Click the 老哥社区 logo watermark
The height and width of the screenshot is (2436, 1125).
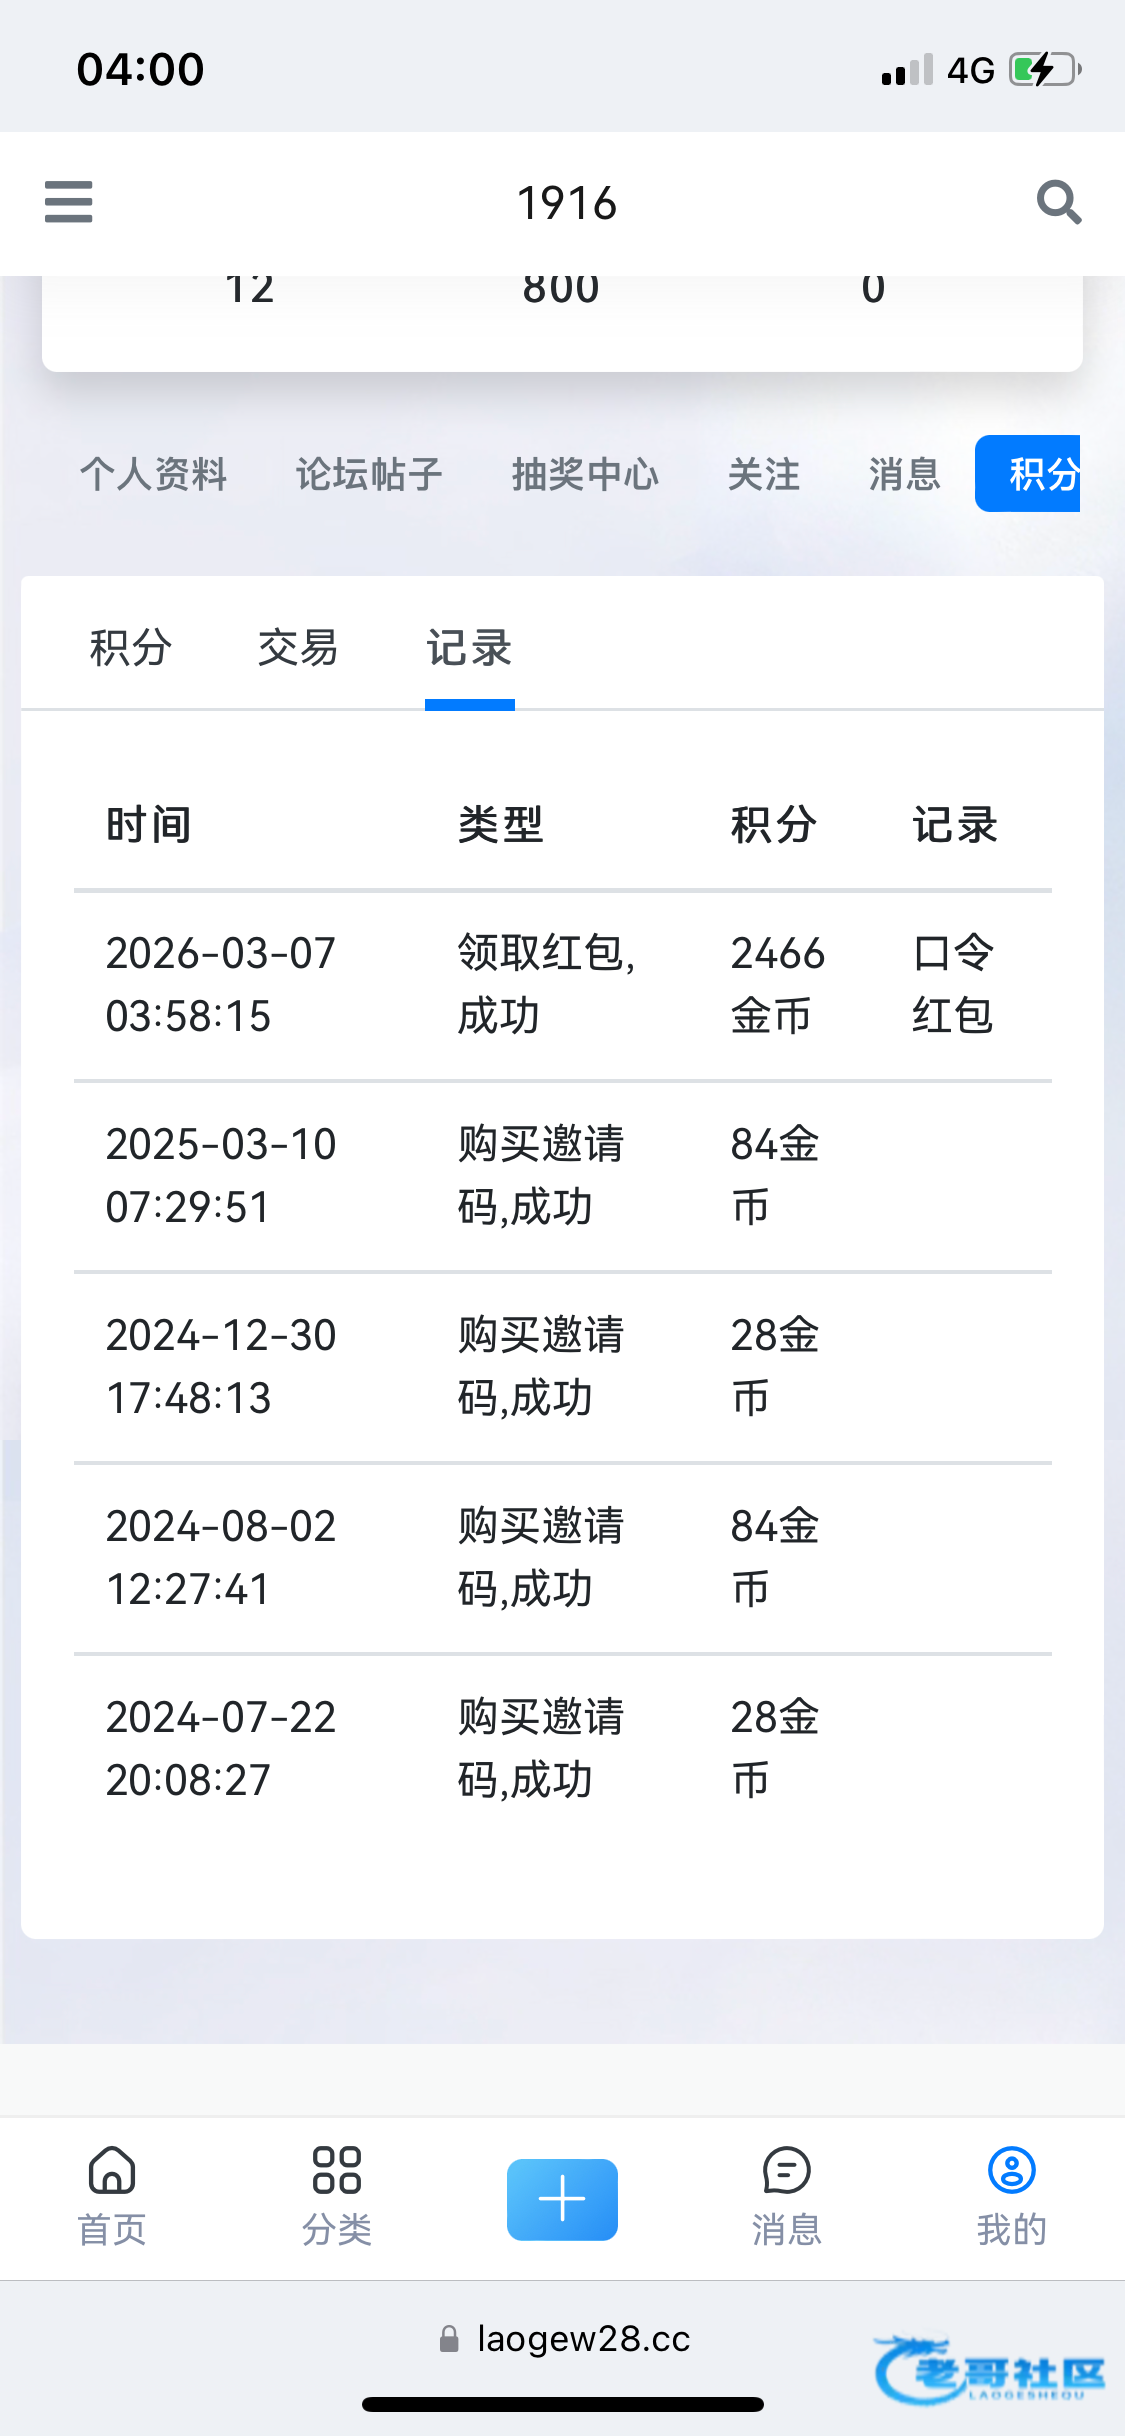pyautogui.click(x=990, y=2370)
